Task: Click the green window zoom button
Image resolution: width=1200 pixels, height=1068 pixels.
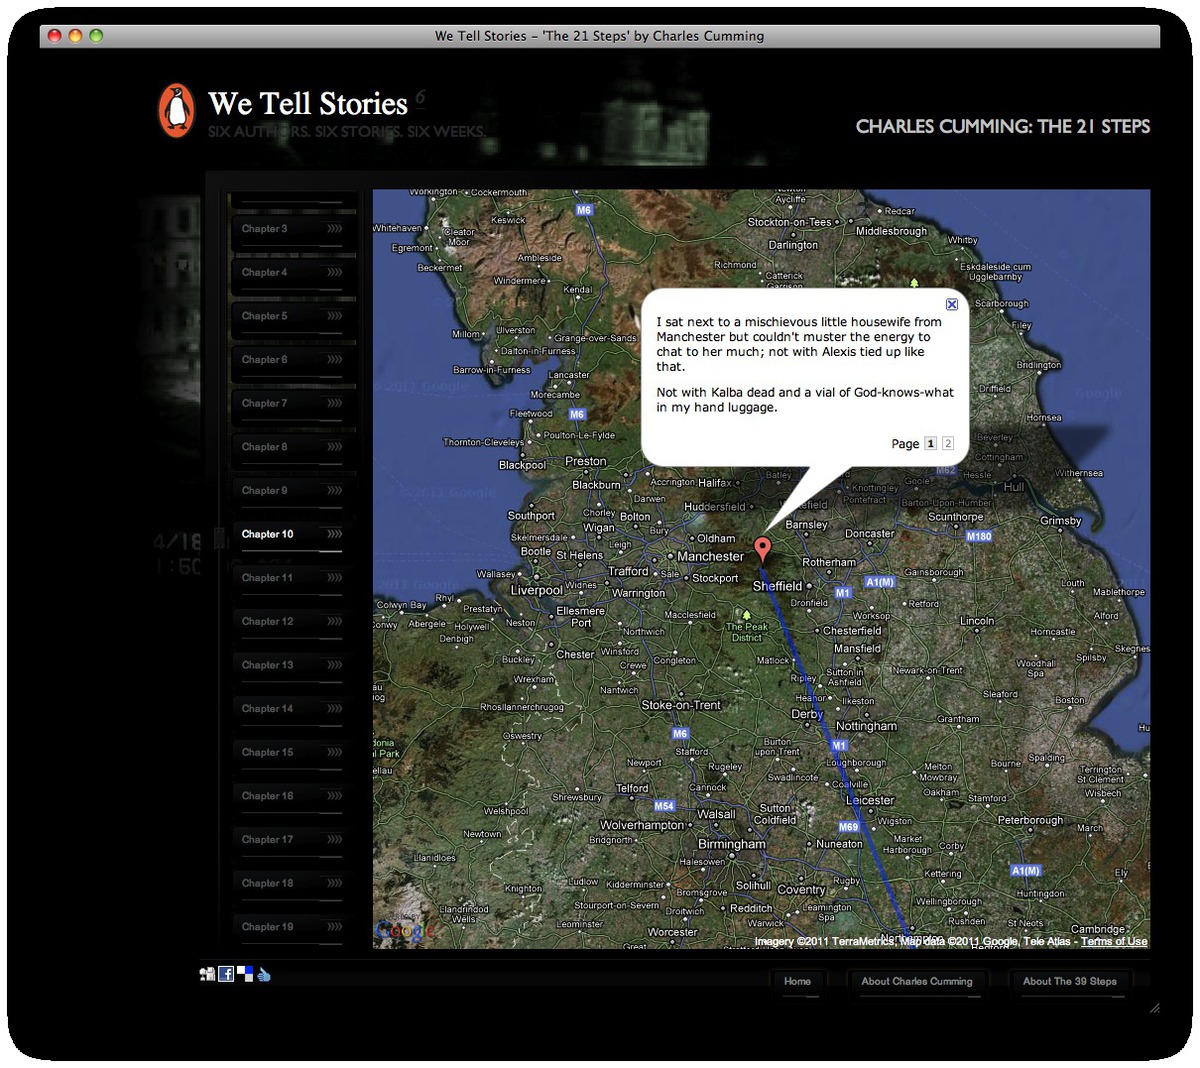Action: click(x=96, y=36)
